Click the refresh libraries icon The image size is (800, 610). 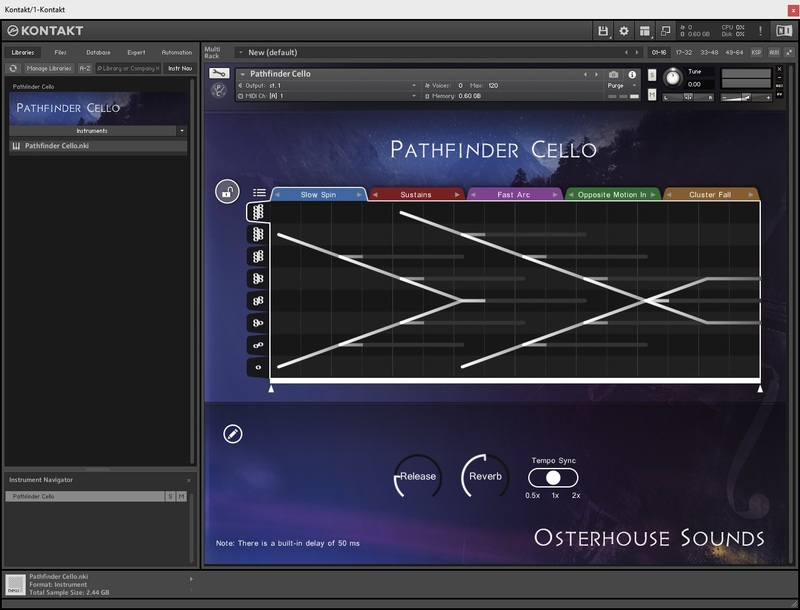(x=13, y=68)
